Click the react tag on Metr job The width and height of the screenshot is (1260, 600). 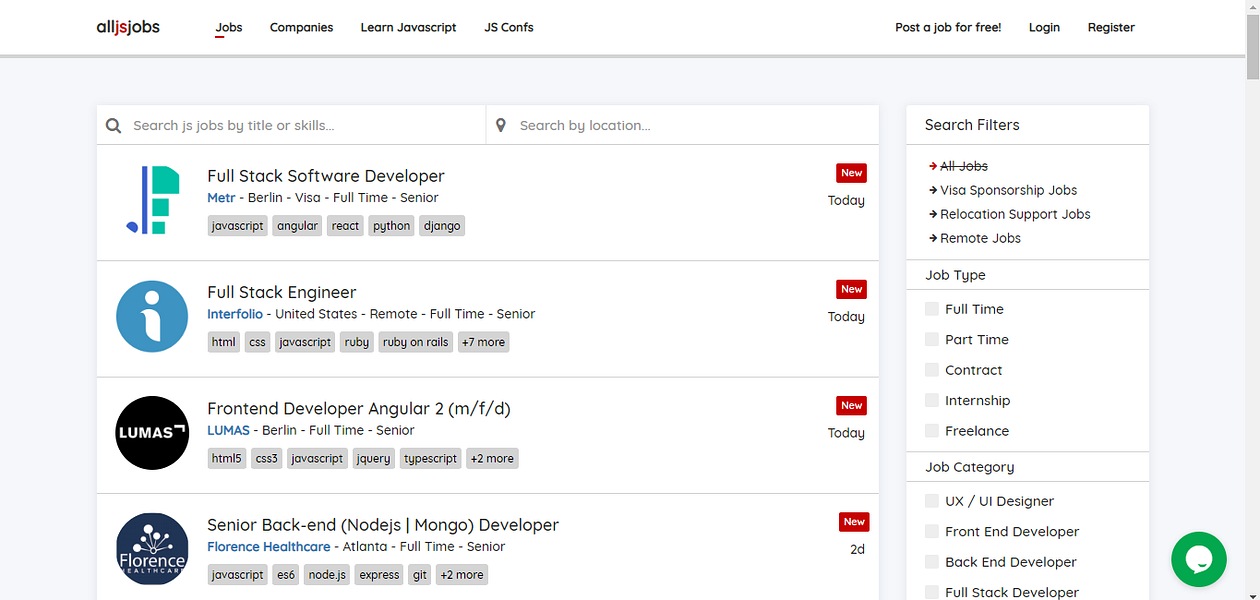pos(345,226)
